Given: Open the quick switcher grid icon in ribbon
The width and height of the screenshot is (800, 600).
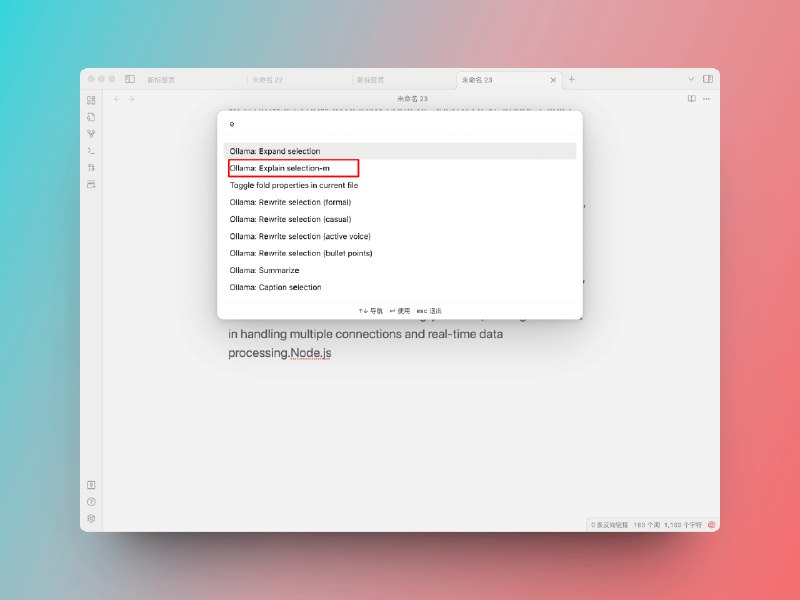Looking at the screenshot, I should (91, 100).
